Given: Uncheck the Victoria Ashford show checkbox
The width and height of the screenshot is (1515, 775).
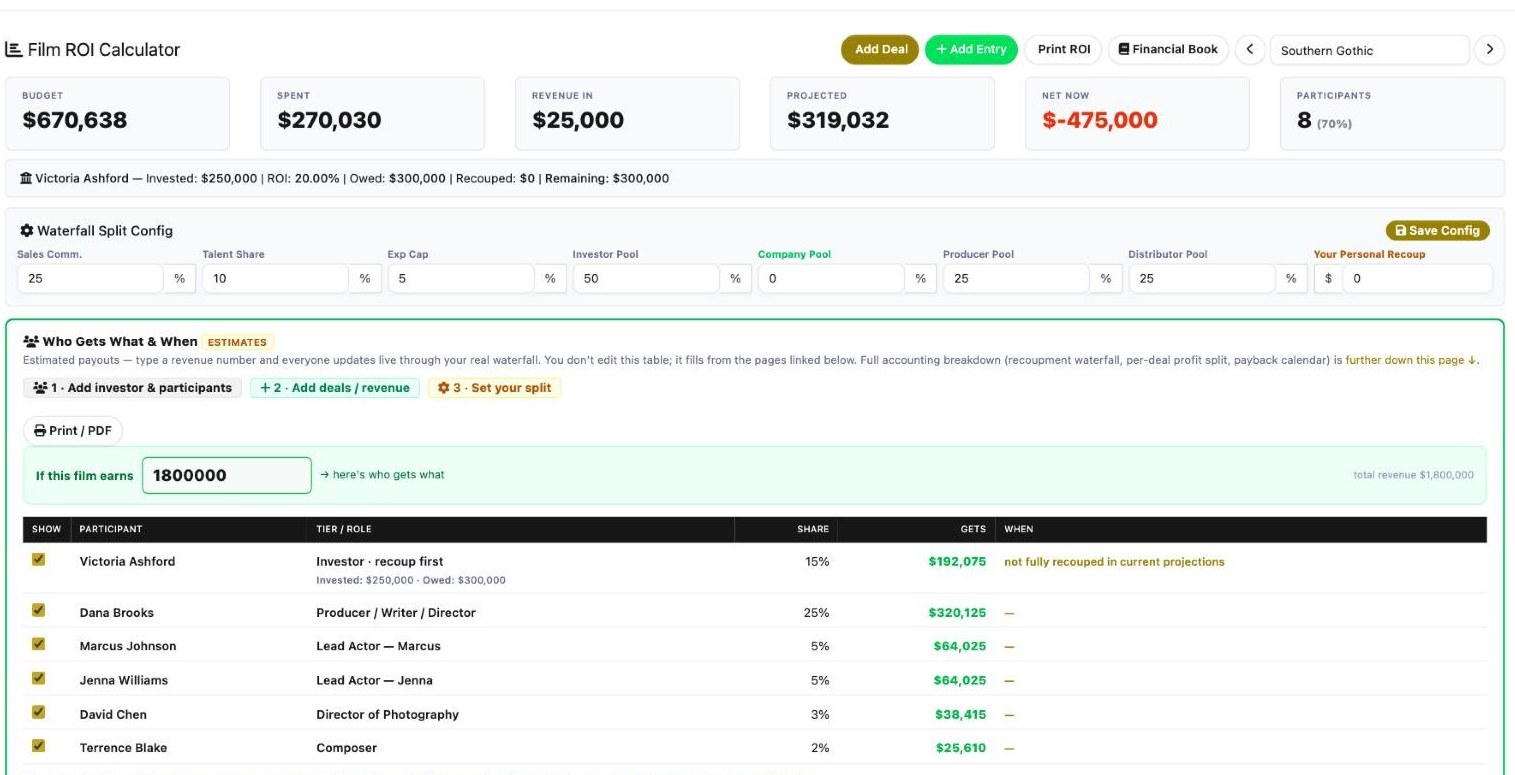Looking at the screenshot, I should pyautogui.click(x=39, y=560).
